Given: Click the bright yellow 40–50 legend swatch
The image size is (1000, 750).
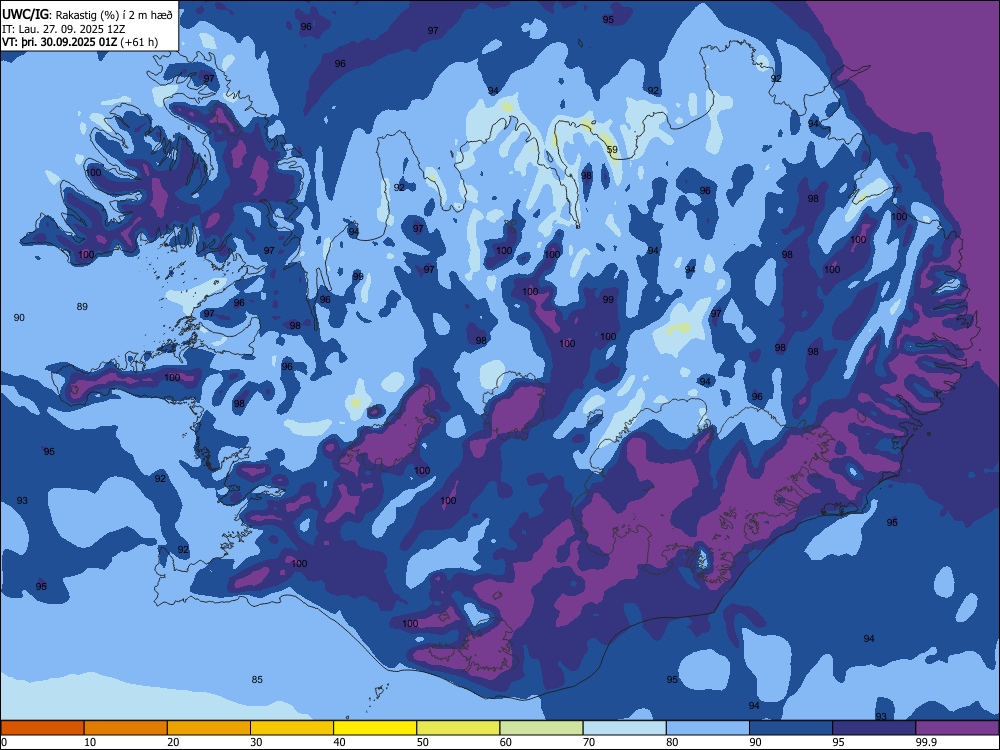Looking at the screenshot, I should pyautogui.click(x=375, y=728).
